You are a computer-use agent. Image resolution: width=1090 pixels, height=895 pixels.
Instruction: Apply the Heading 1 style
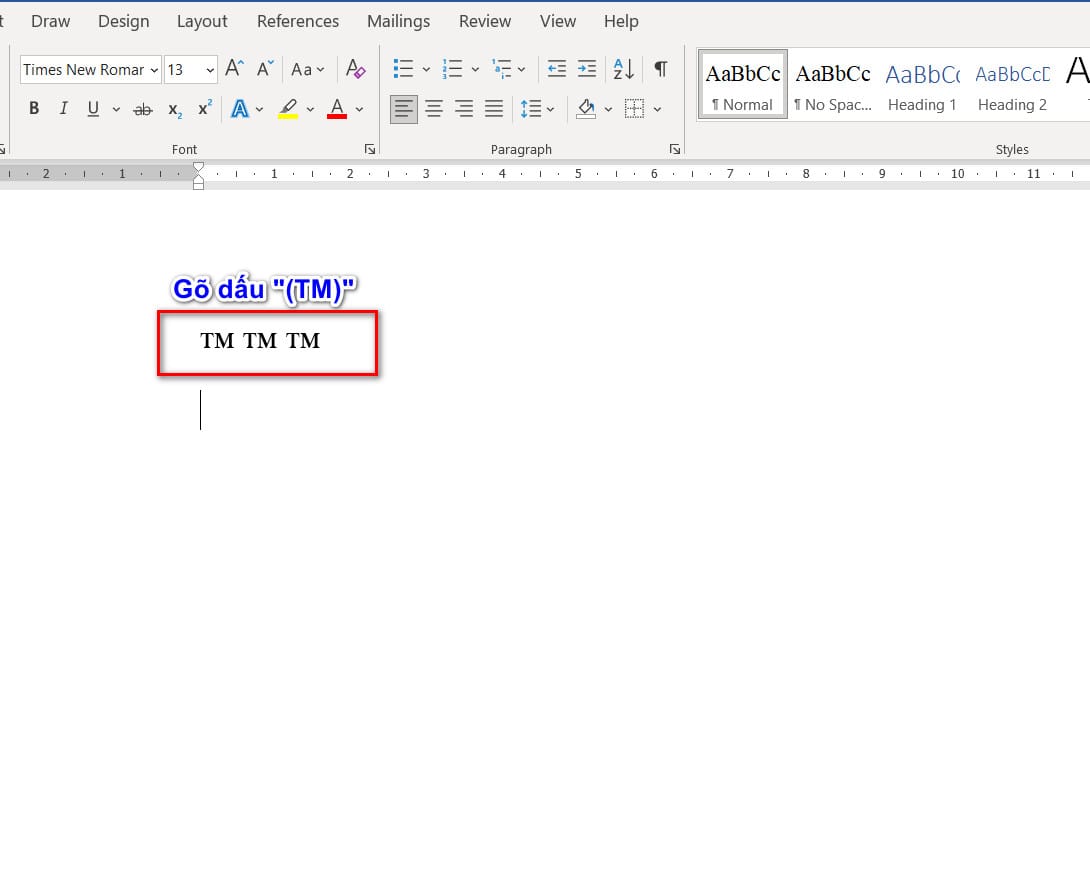point(921,85)
